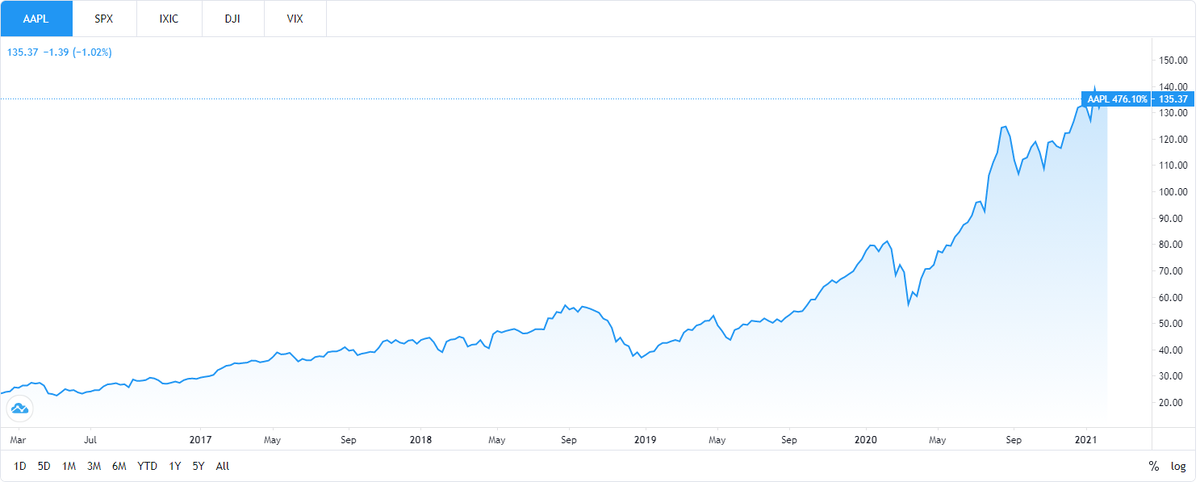Toggle percent scale mode
This screenshot has width=1200, height=482.
point(1154,466)
